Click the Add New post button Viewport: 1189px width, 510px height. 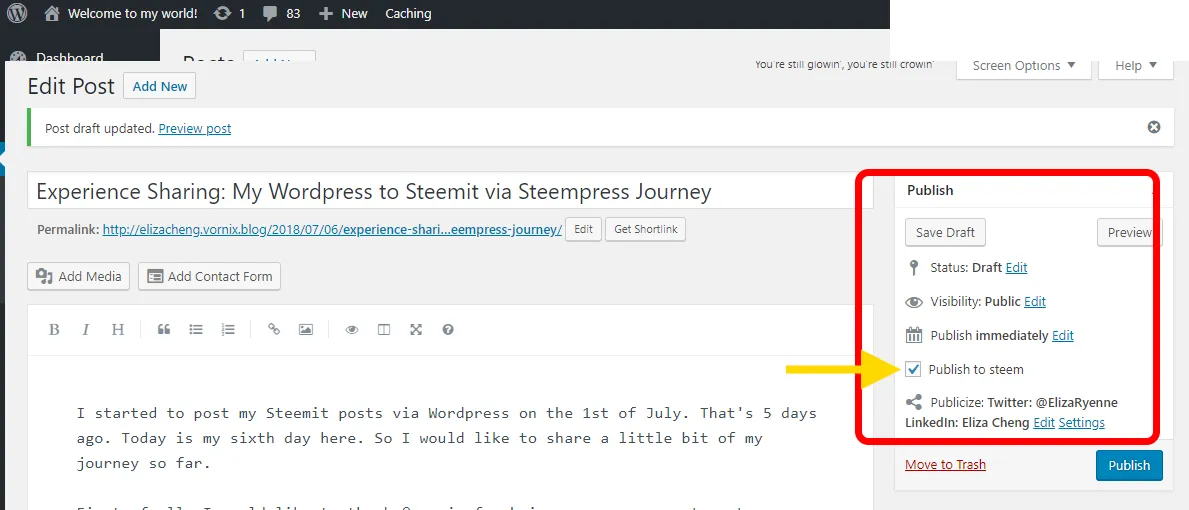pos(159,86)
